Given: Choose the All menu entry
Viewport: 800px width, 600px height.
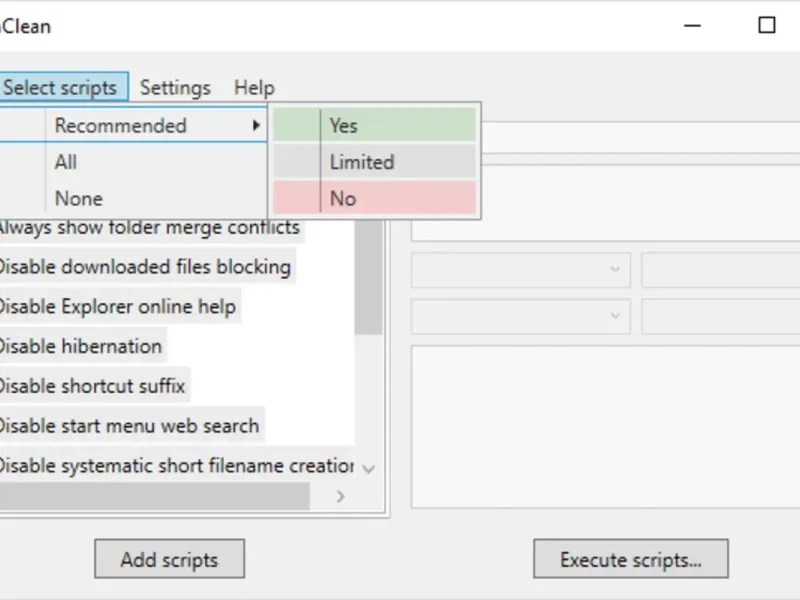Looking at the screenshot, I should coord(66,162).
